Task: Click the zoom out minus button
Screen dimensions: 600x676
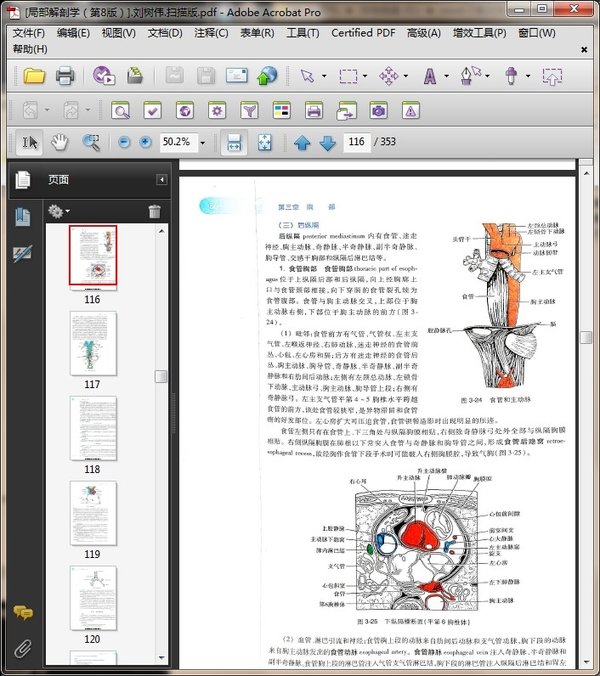Action: [x=124, y=142]
